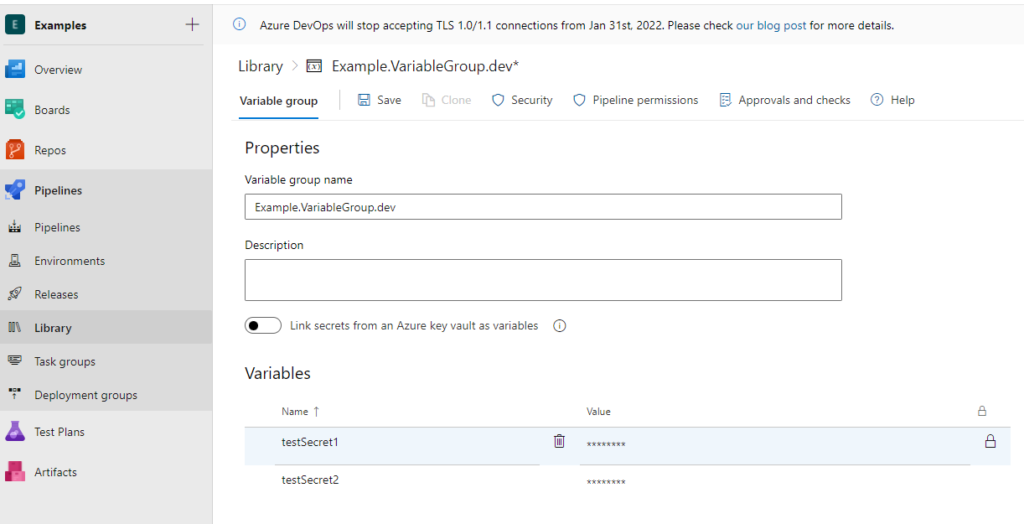Click the Artifacts icon

15,471
